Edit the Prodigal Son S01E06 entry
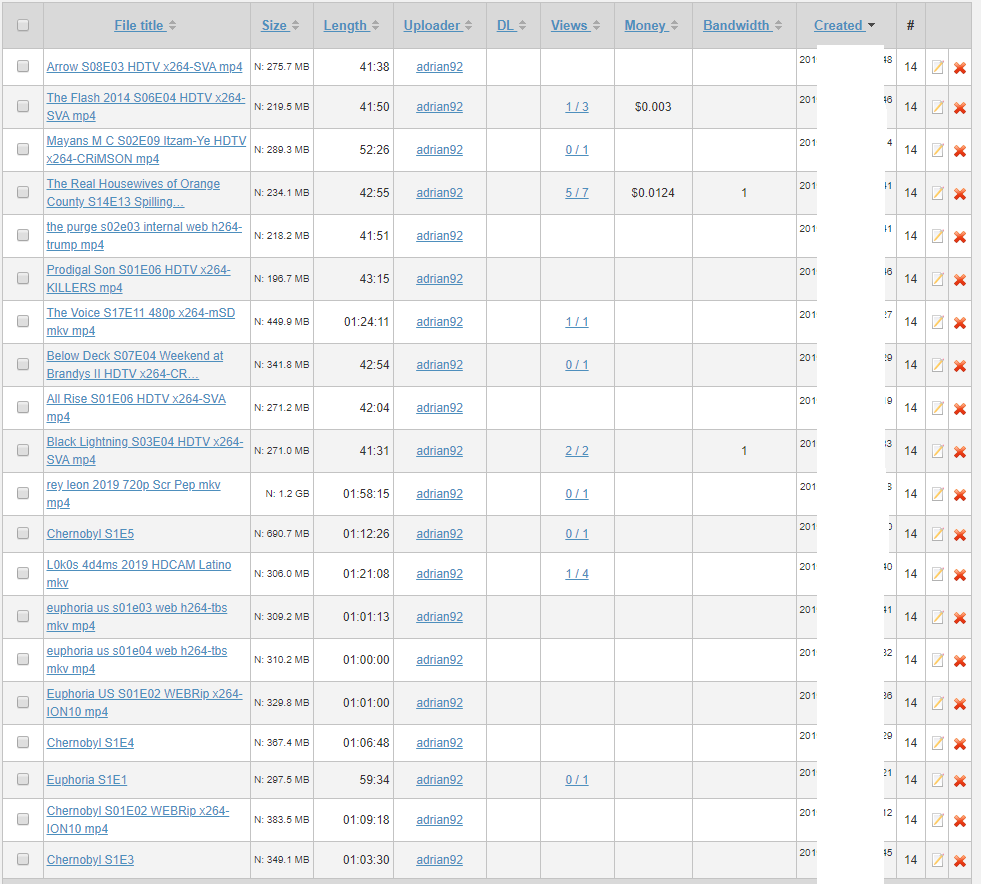 (937, 278)
